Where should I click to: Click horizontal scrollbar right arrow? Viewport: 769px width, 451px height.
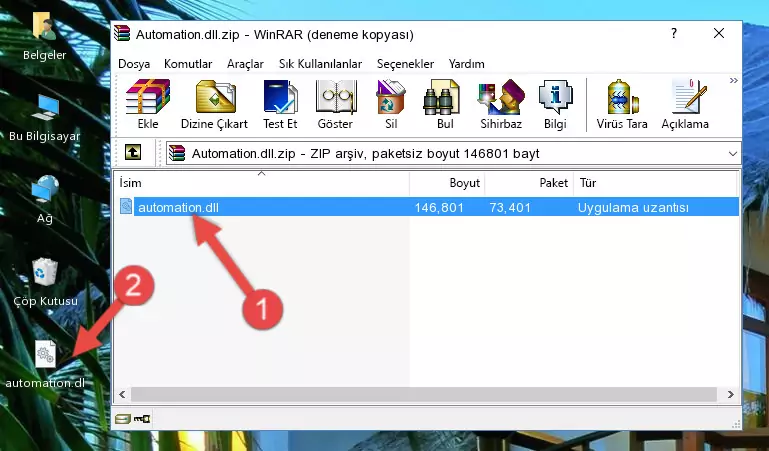730,395
